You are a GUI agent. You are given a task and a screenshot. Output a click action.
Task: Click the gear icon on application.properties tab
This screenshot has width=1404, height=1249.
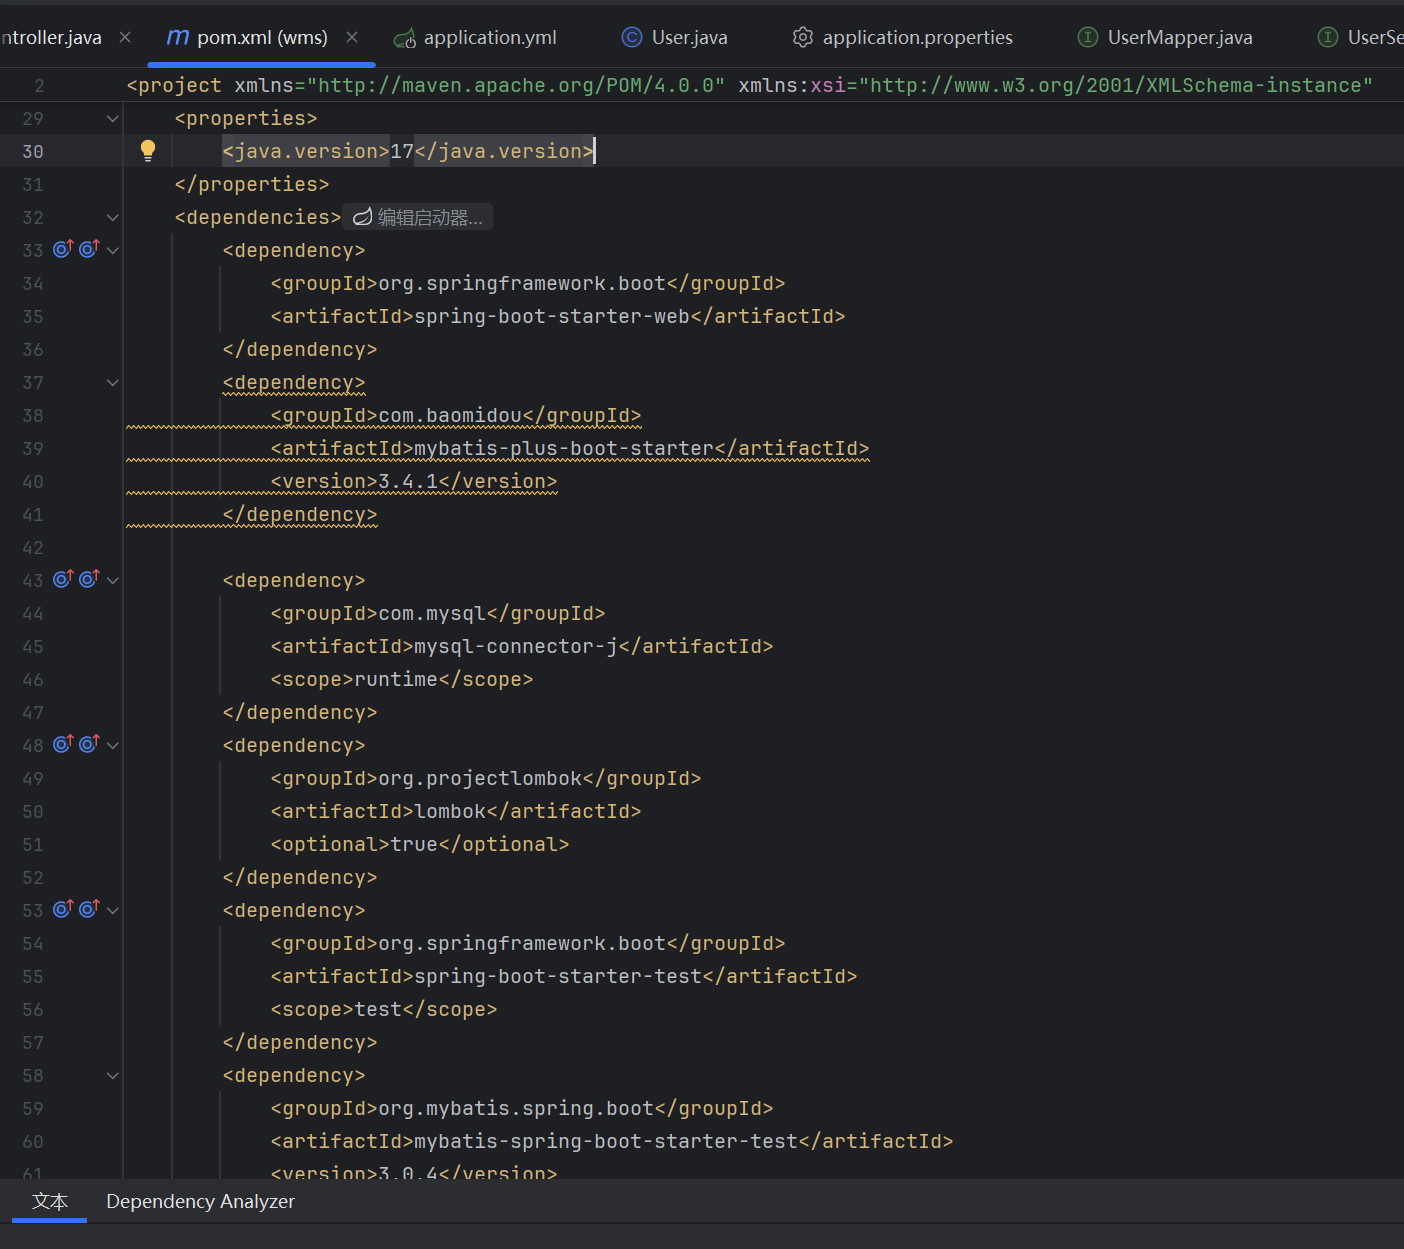[802, 37]
